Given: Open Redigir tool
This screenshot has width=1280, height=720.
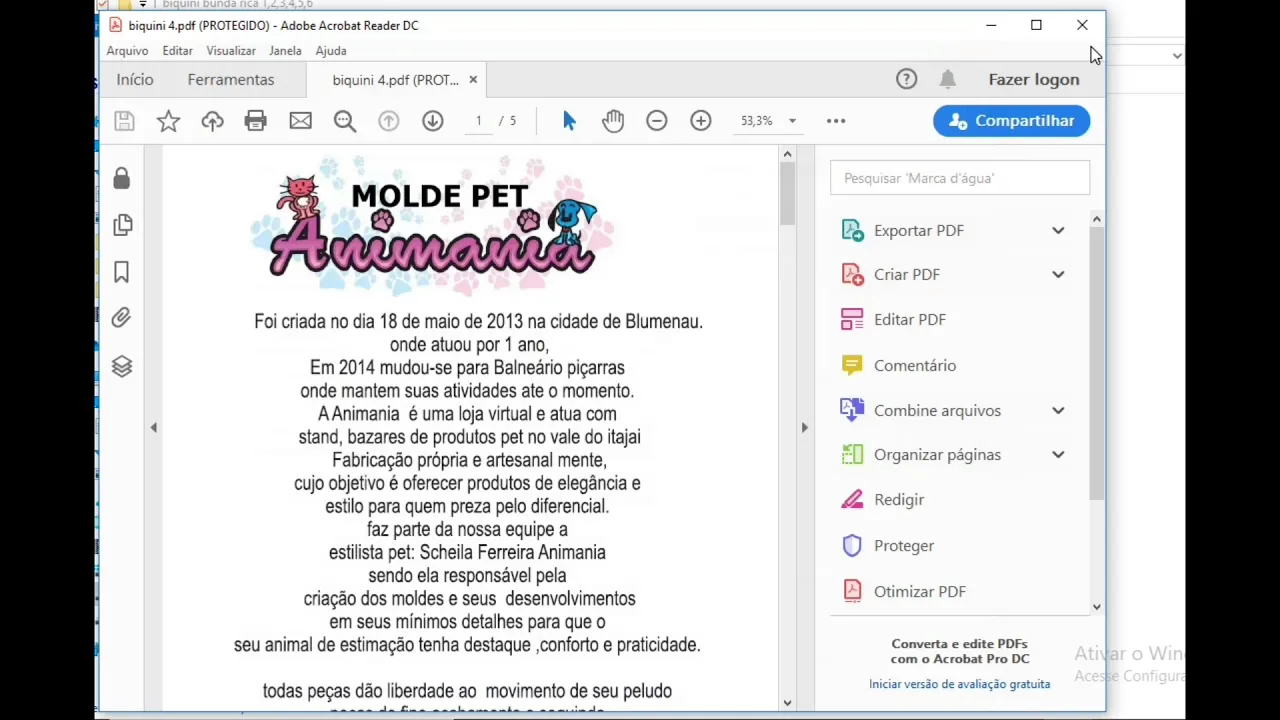Looking at the screenshot, I should [898, 500].
